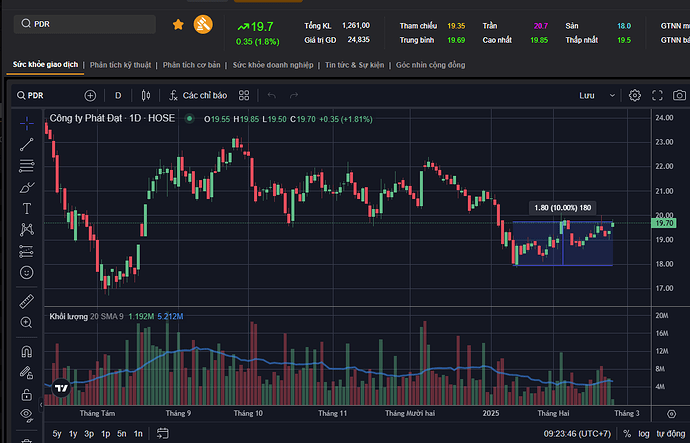Image resolution: width=690 pixels, height=443 pixels.
Task: Open Các chỉ báo indicators
Action: [198, 96]
